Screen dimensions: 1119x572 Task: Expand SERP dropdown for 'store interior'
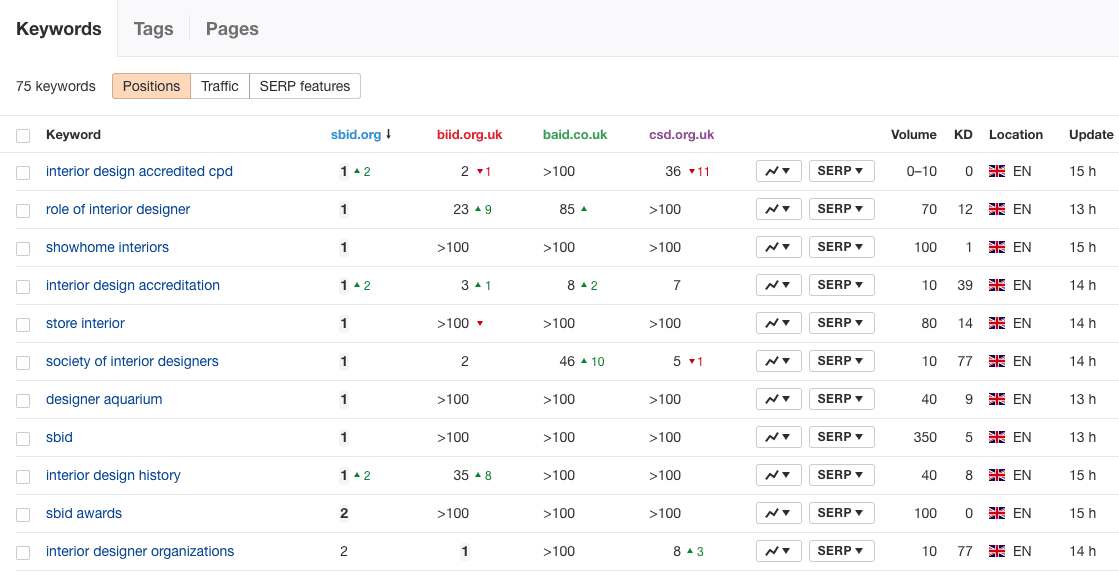(841, 323)
